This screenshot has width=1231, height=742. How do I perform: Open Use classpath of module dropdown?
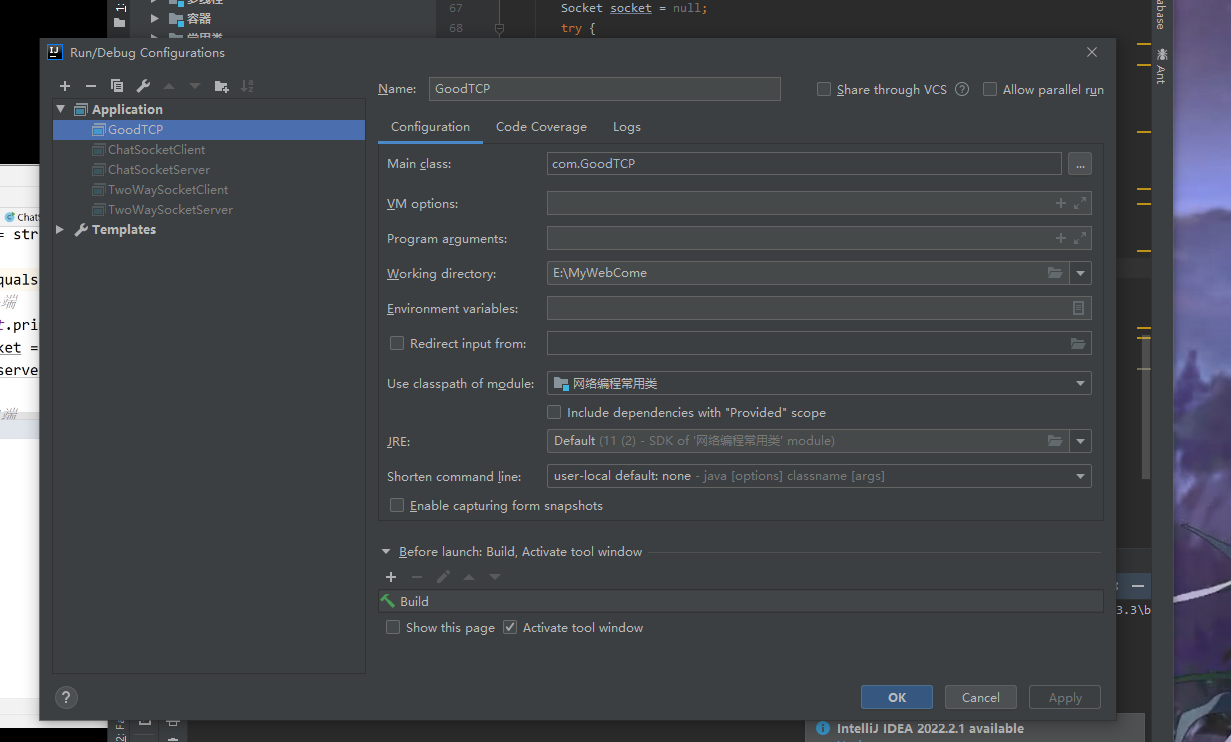click(1080, 383)
